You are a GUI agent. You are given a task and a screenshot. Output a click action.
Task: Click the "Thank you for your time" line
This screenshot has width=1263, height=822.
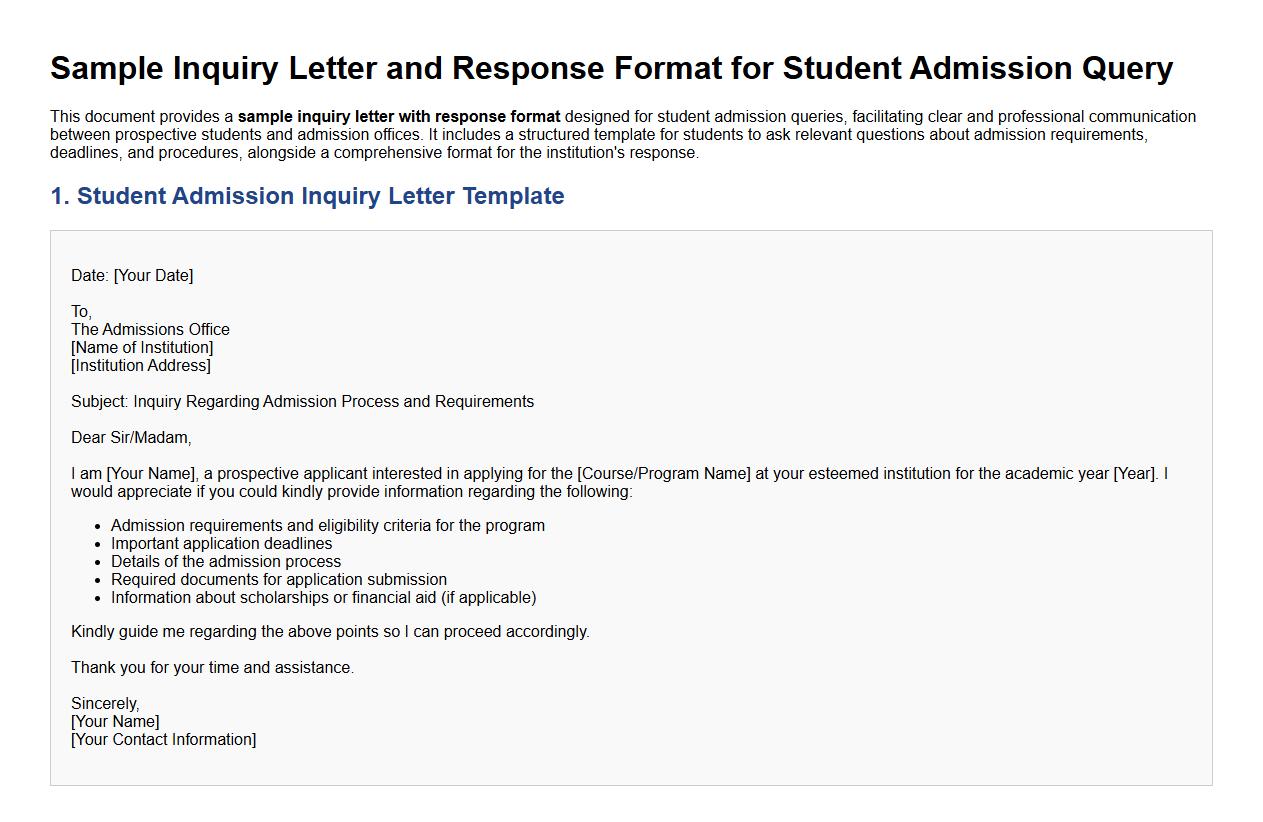(212, 668)
